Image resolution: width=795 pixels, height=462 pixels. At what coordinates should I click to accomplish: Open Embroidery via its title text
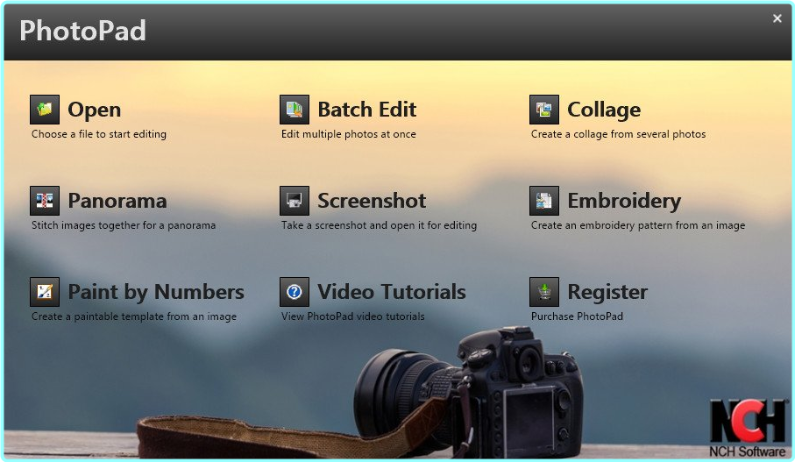pos(624,201)
